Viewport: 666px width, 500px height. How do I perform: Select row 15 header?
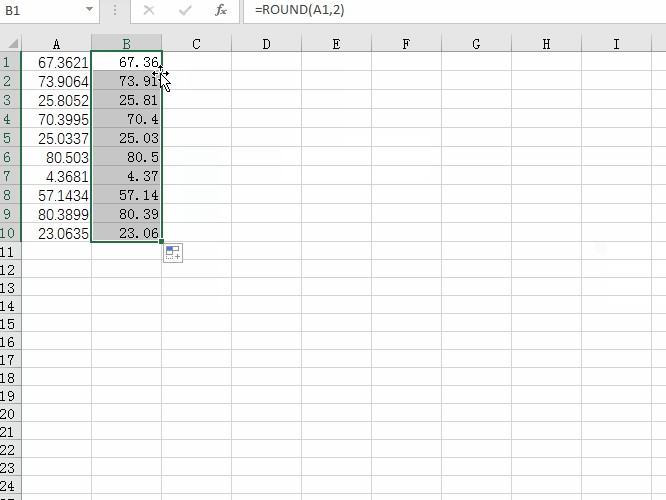10,324
